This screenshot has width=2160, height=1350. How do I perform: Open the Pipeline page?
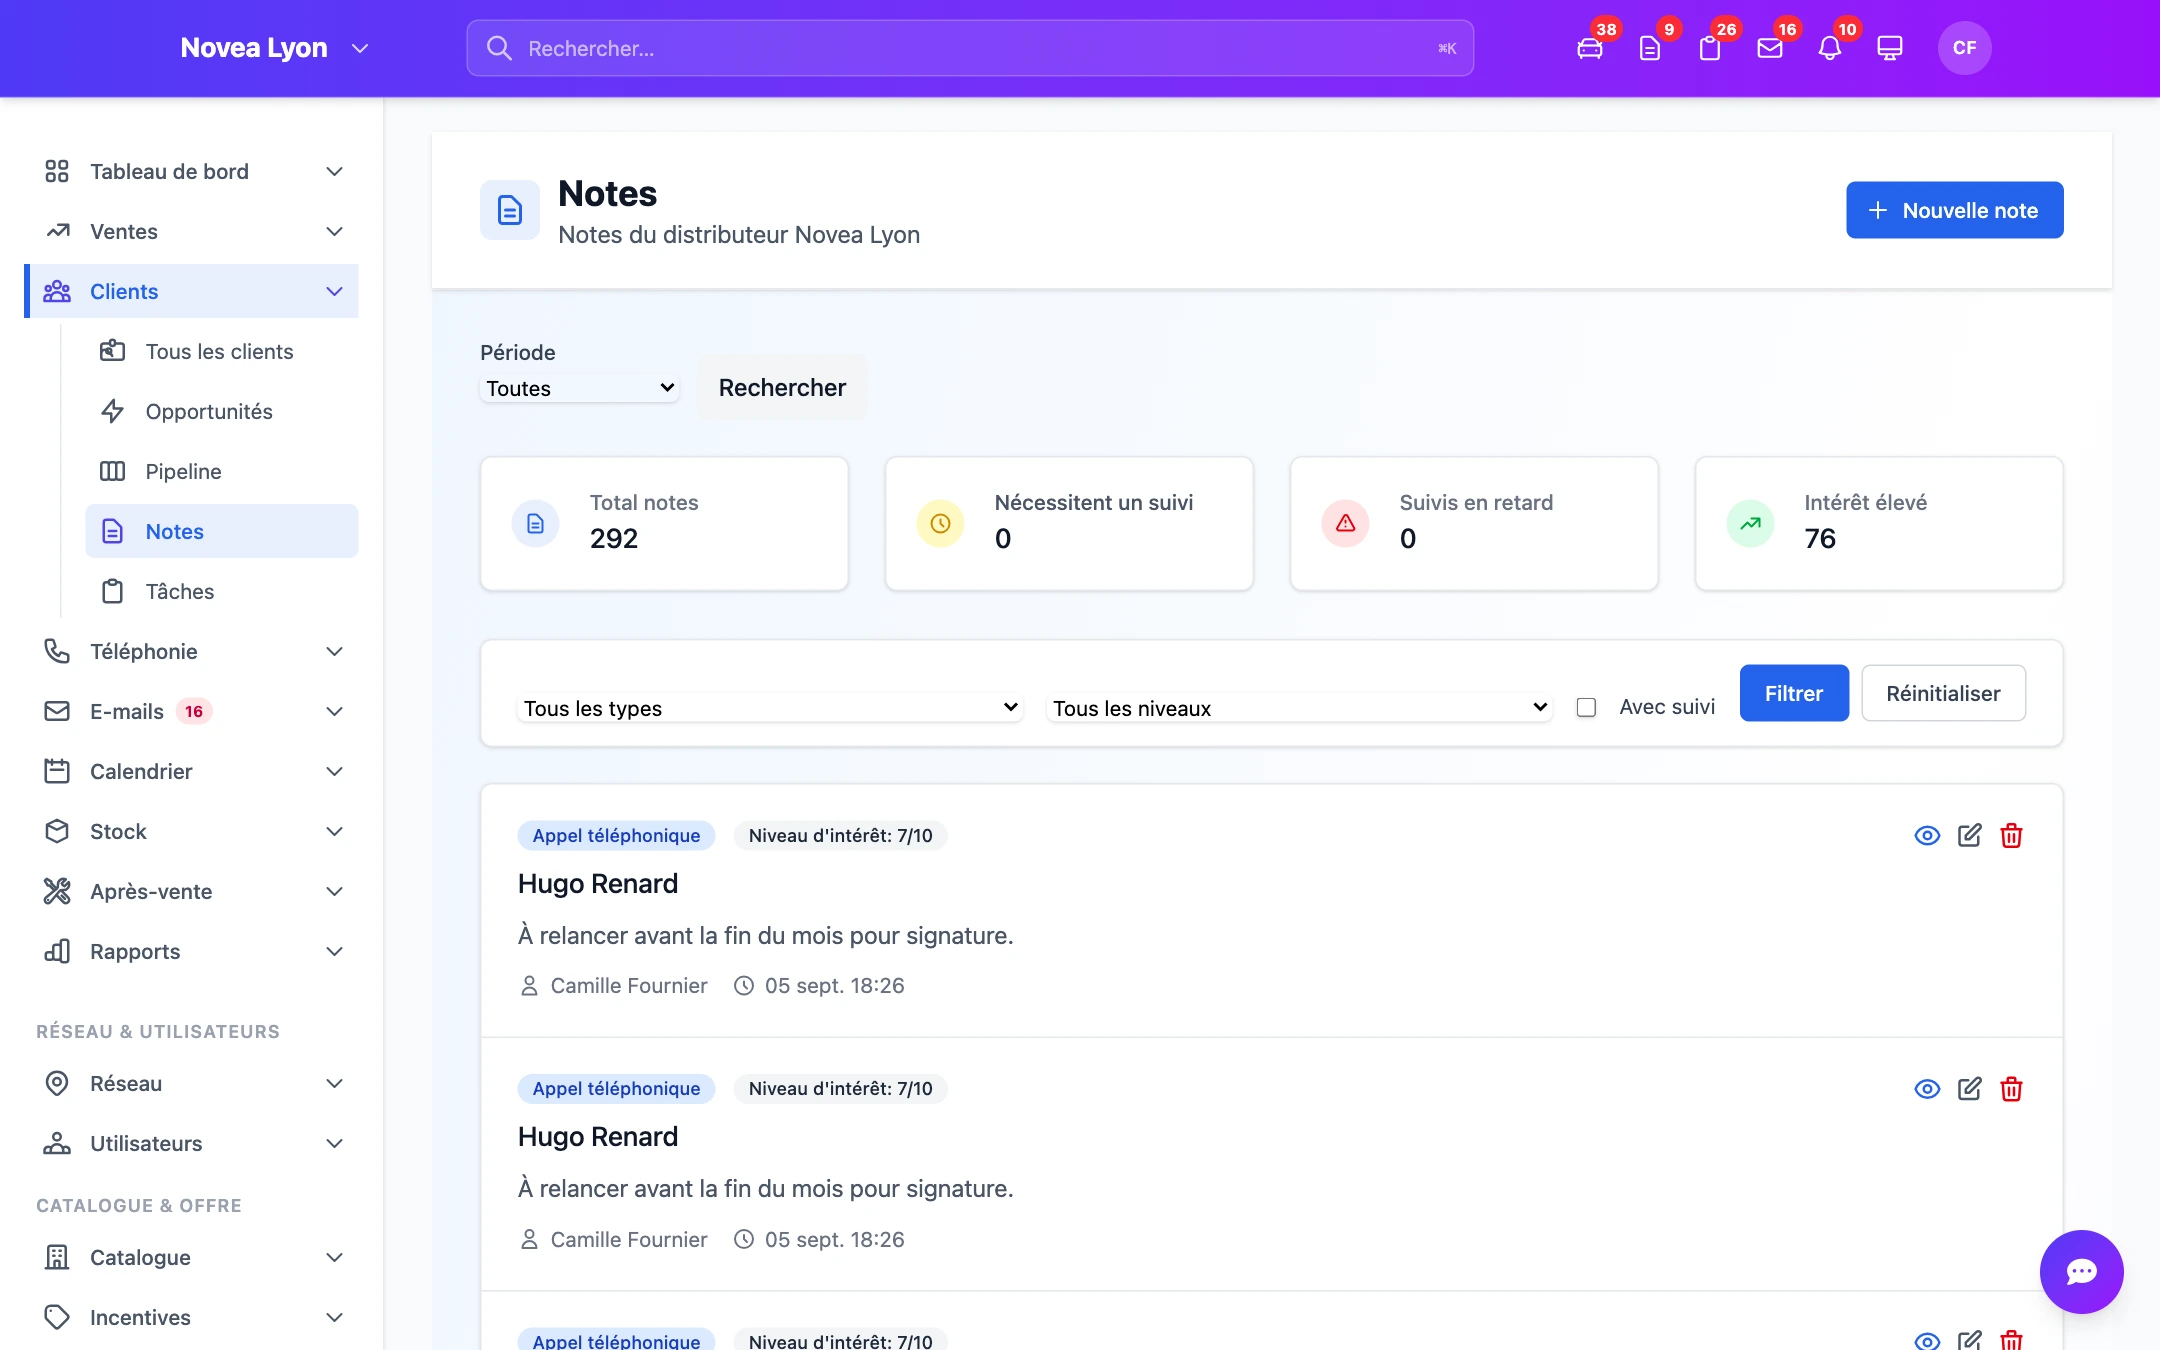(x=222, y=471)
